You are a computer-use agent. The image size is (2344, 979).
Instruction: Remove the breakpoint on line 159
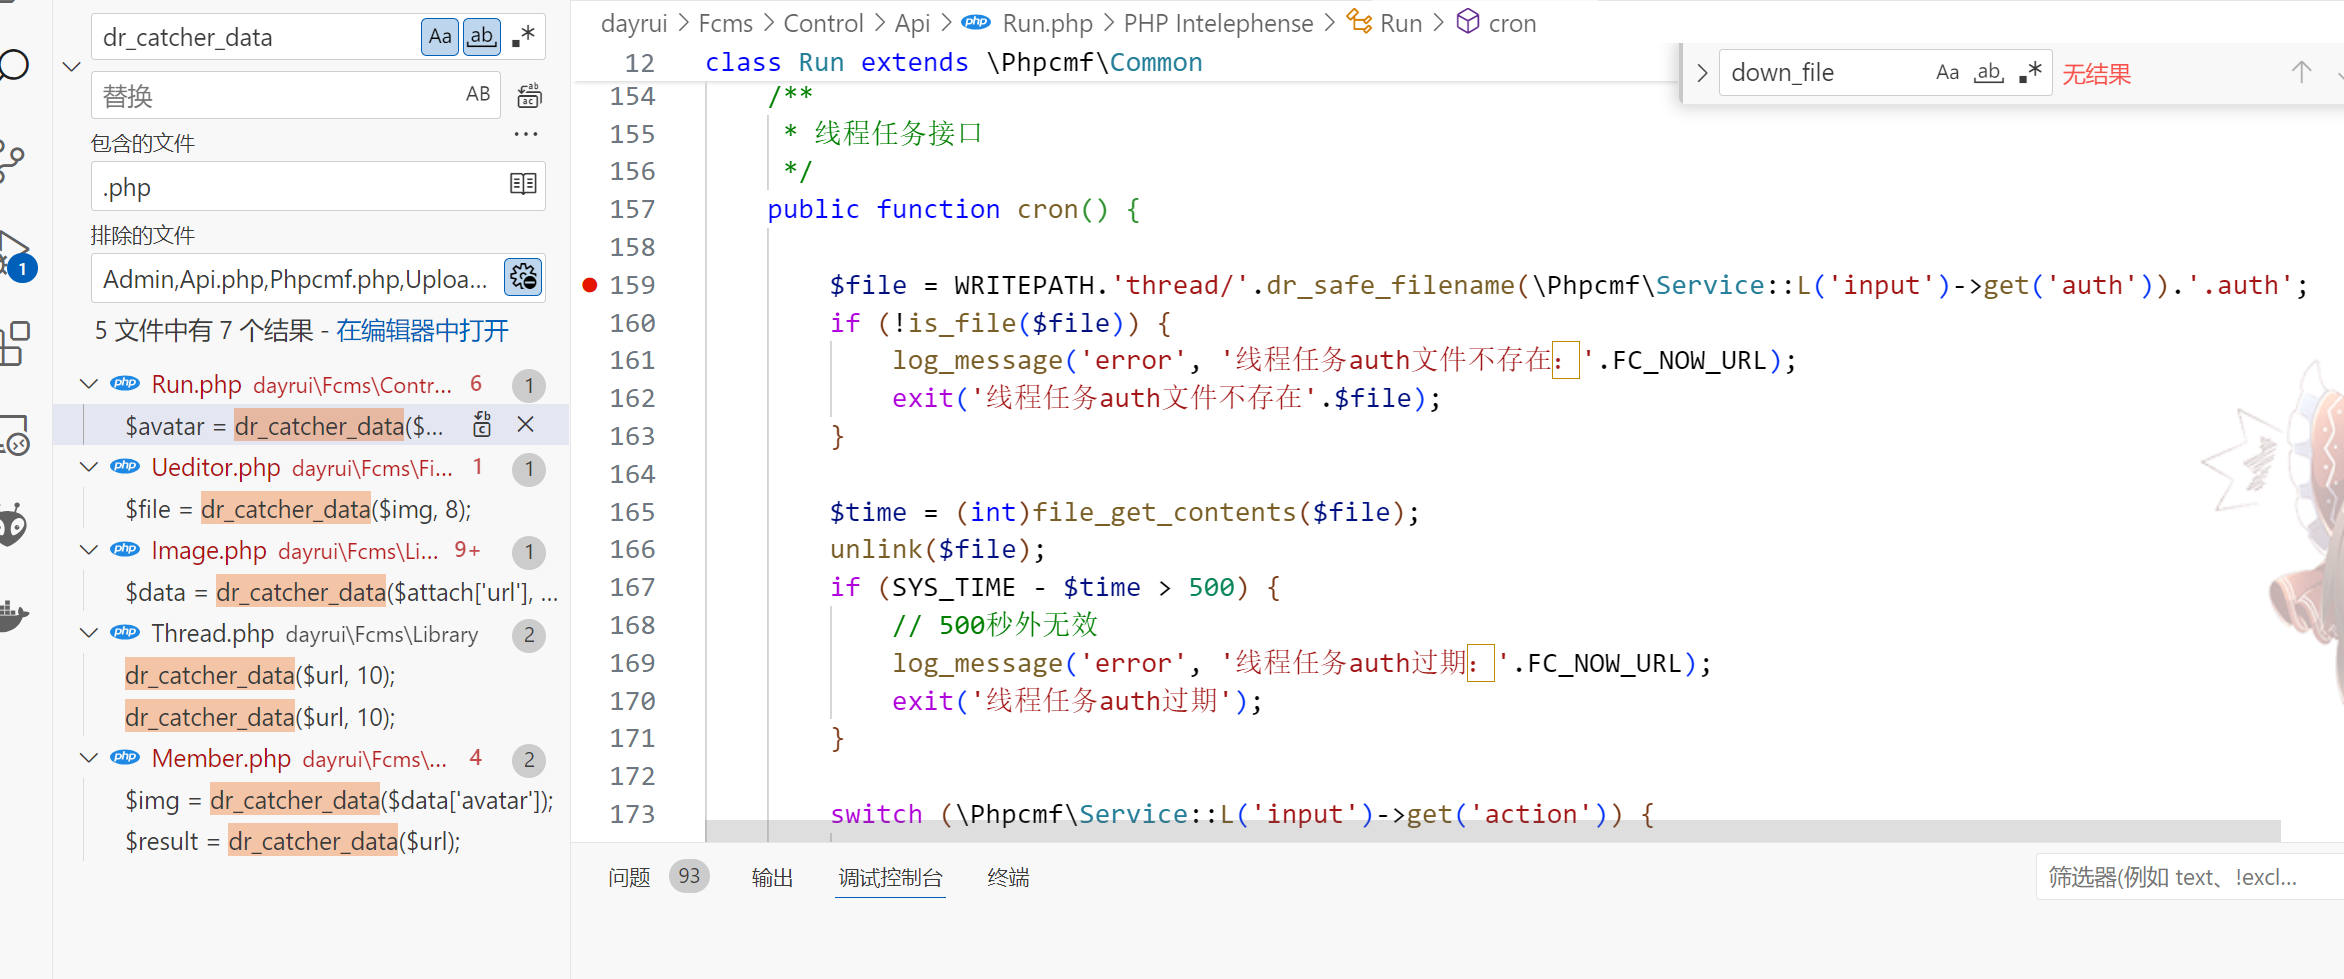click(590, 285)
